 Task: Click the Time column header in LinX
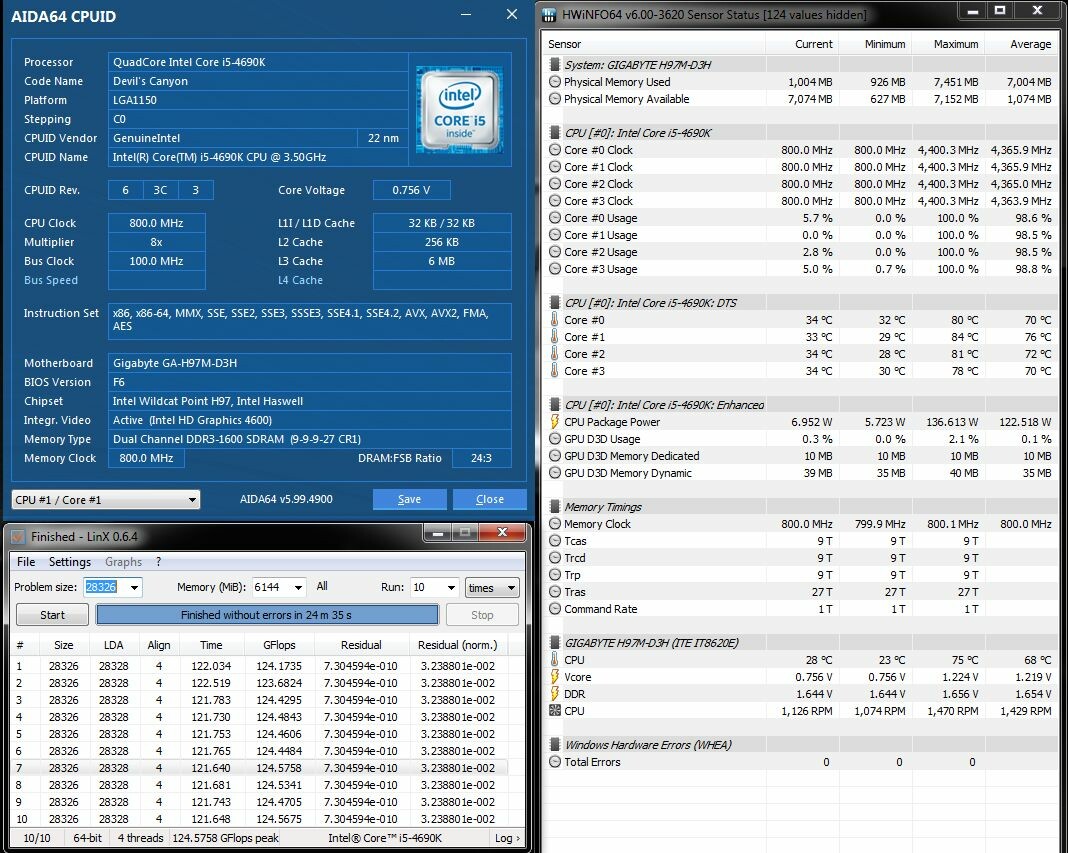point(211,645)
